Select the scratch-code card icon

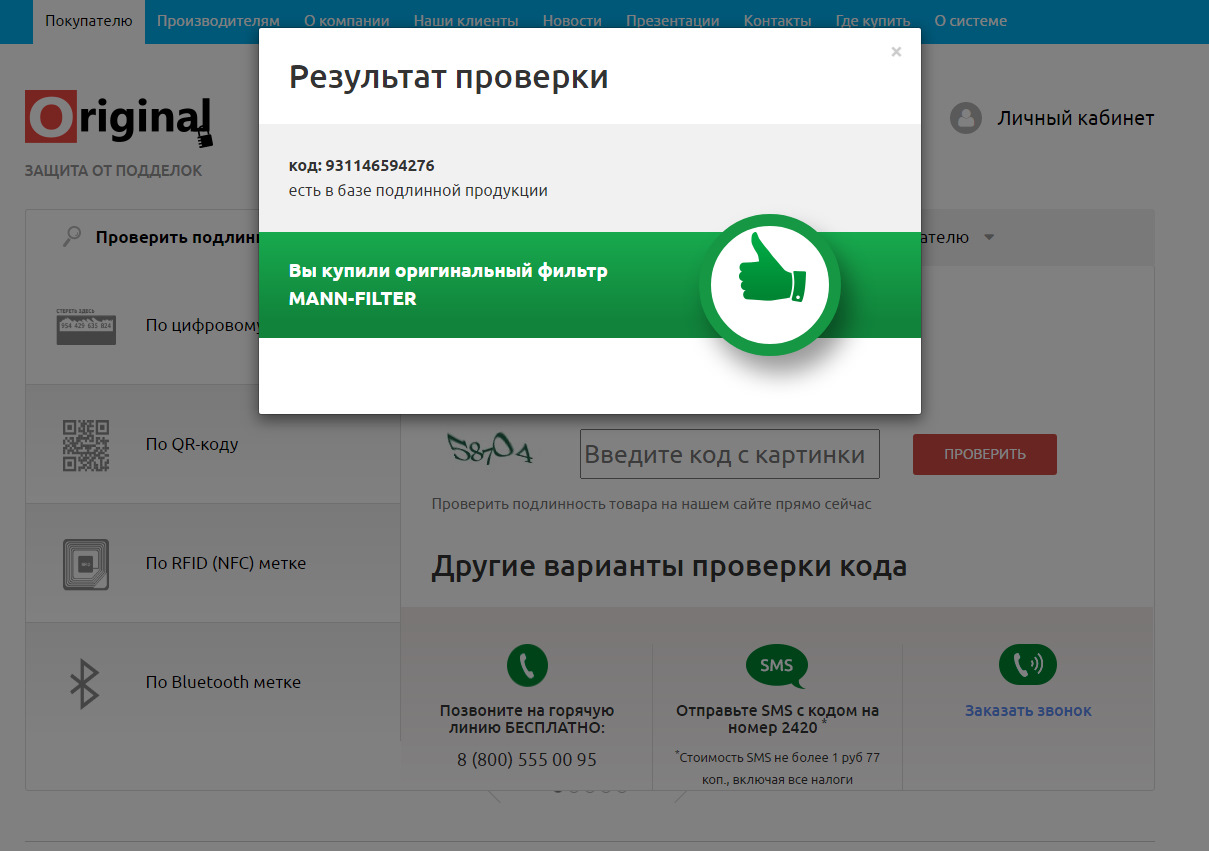coord(86,325)
